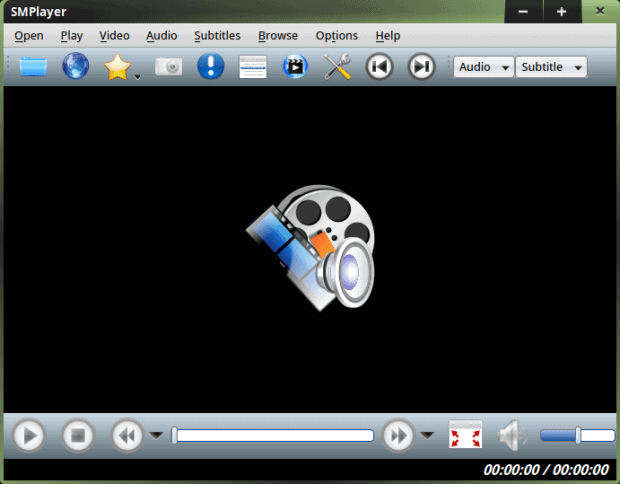The image size is (620, 484).
Task: Open the Subtitles menu
Action: (x=217, y=36)
